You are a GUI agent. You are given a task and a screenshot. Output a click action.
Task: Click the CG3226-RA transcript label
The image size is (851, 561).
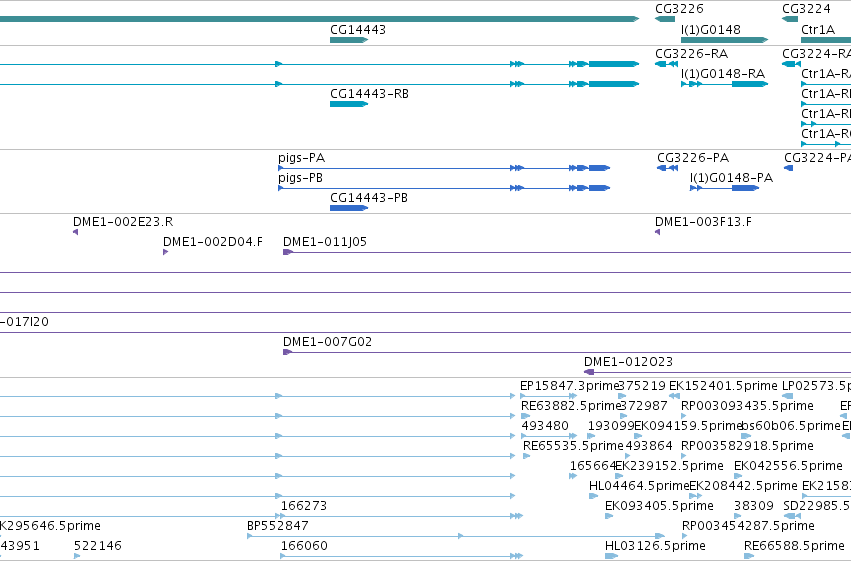tap(691, 54)
